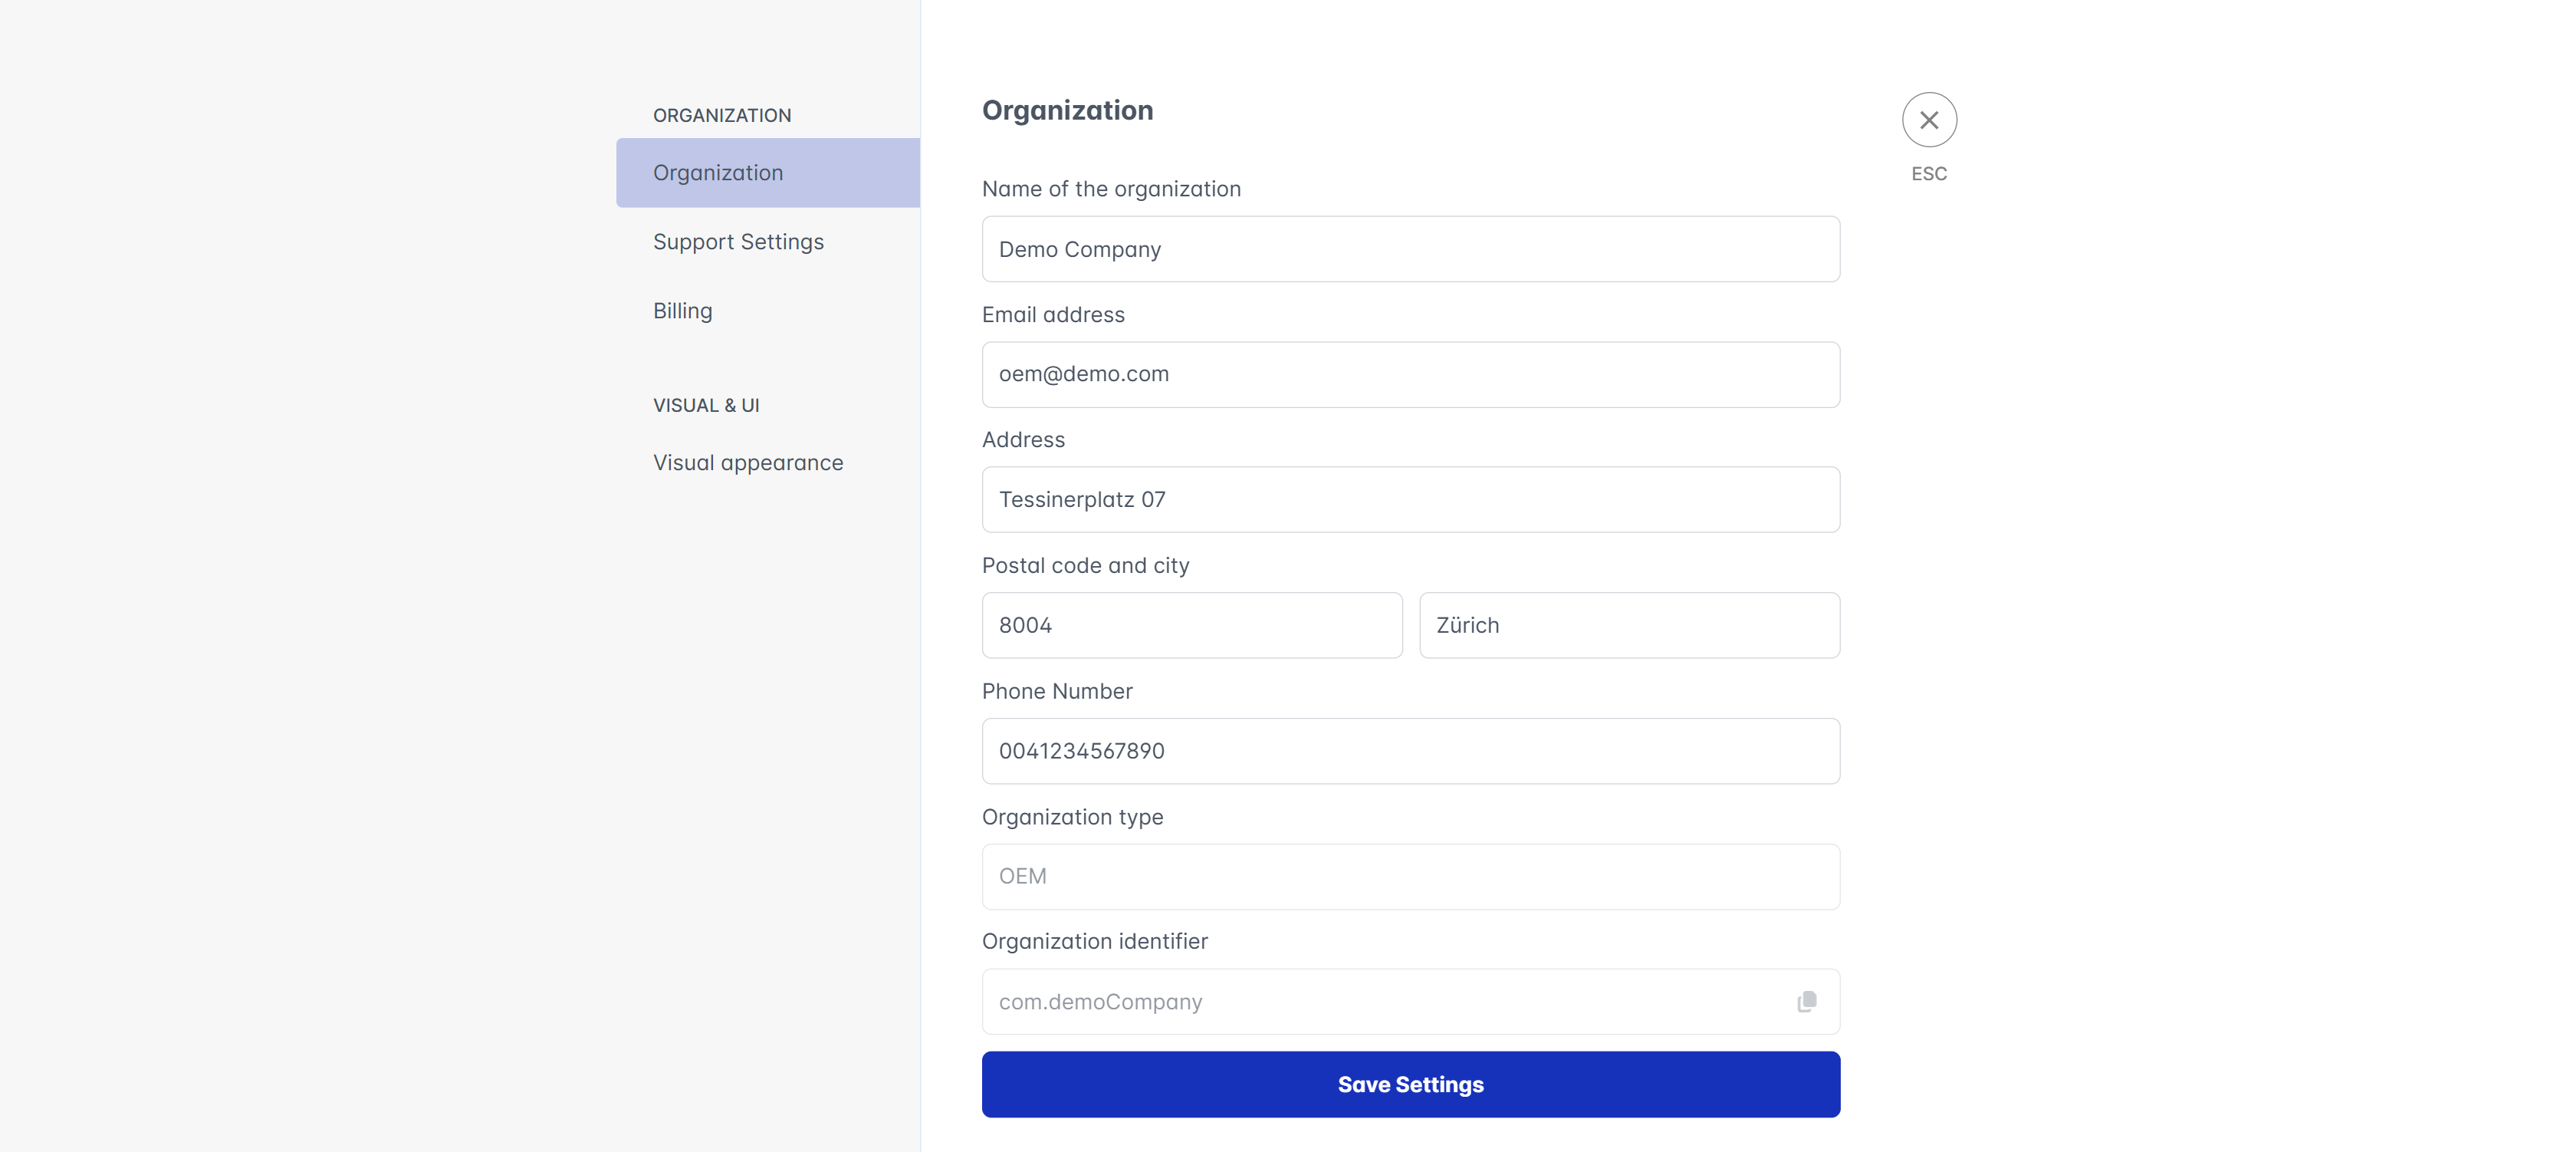Go to Visual appearance settings
This screenshot has width=2576, height=1152.
point(747,463)
